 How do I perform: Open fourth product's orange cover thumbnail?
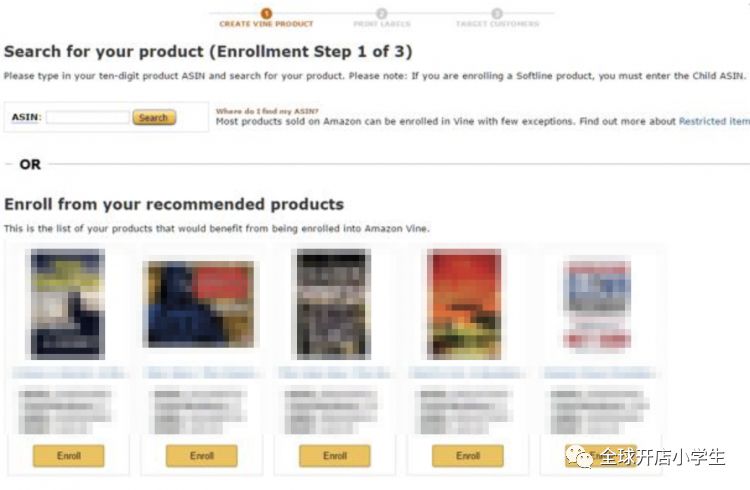tap(464, 304)
